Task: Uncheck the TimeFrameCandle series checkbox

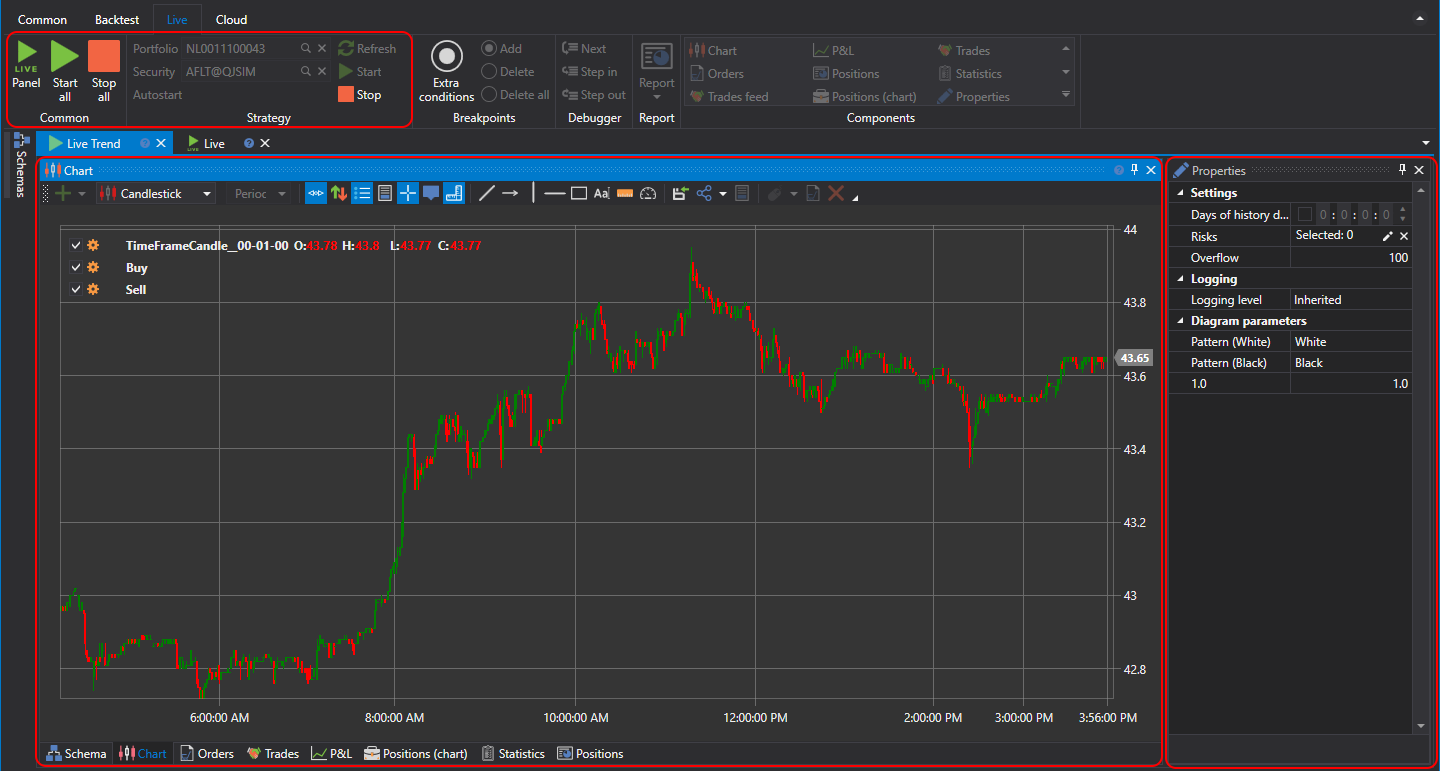Action: click(76, 245)
